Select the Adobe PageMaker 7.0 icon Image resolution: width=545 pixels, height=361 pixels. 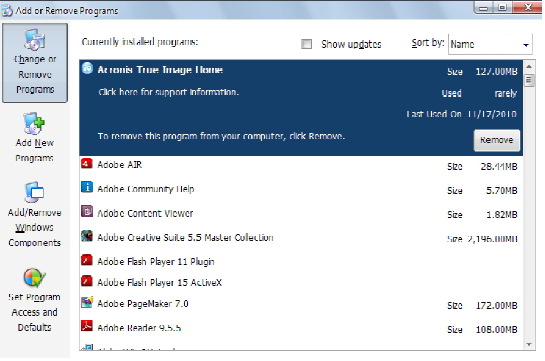[87, 302]
